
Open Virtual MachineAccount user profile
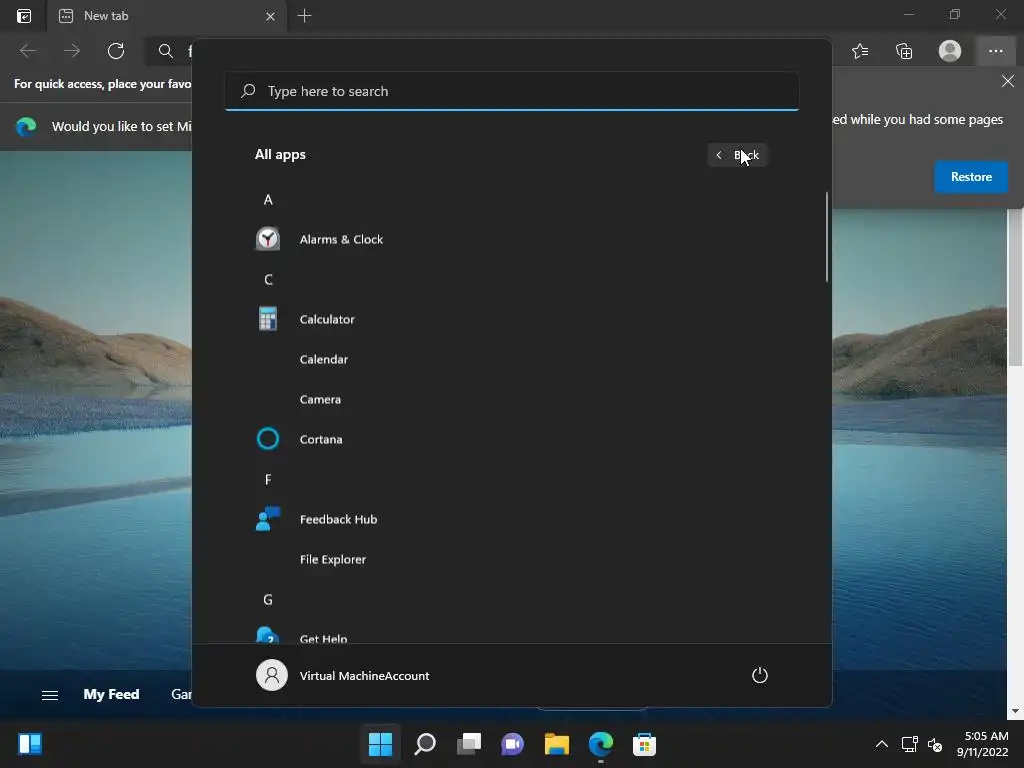tap(343, 675)
